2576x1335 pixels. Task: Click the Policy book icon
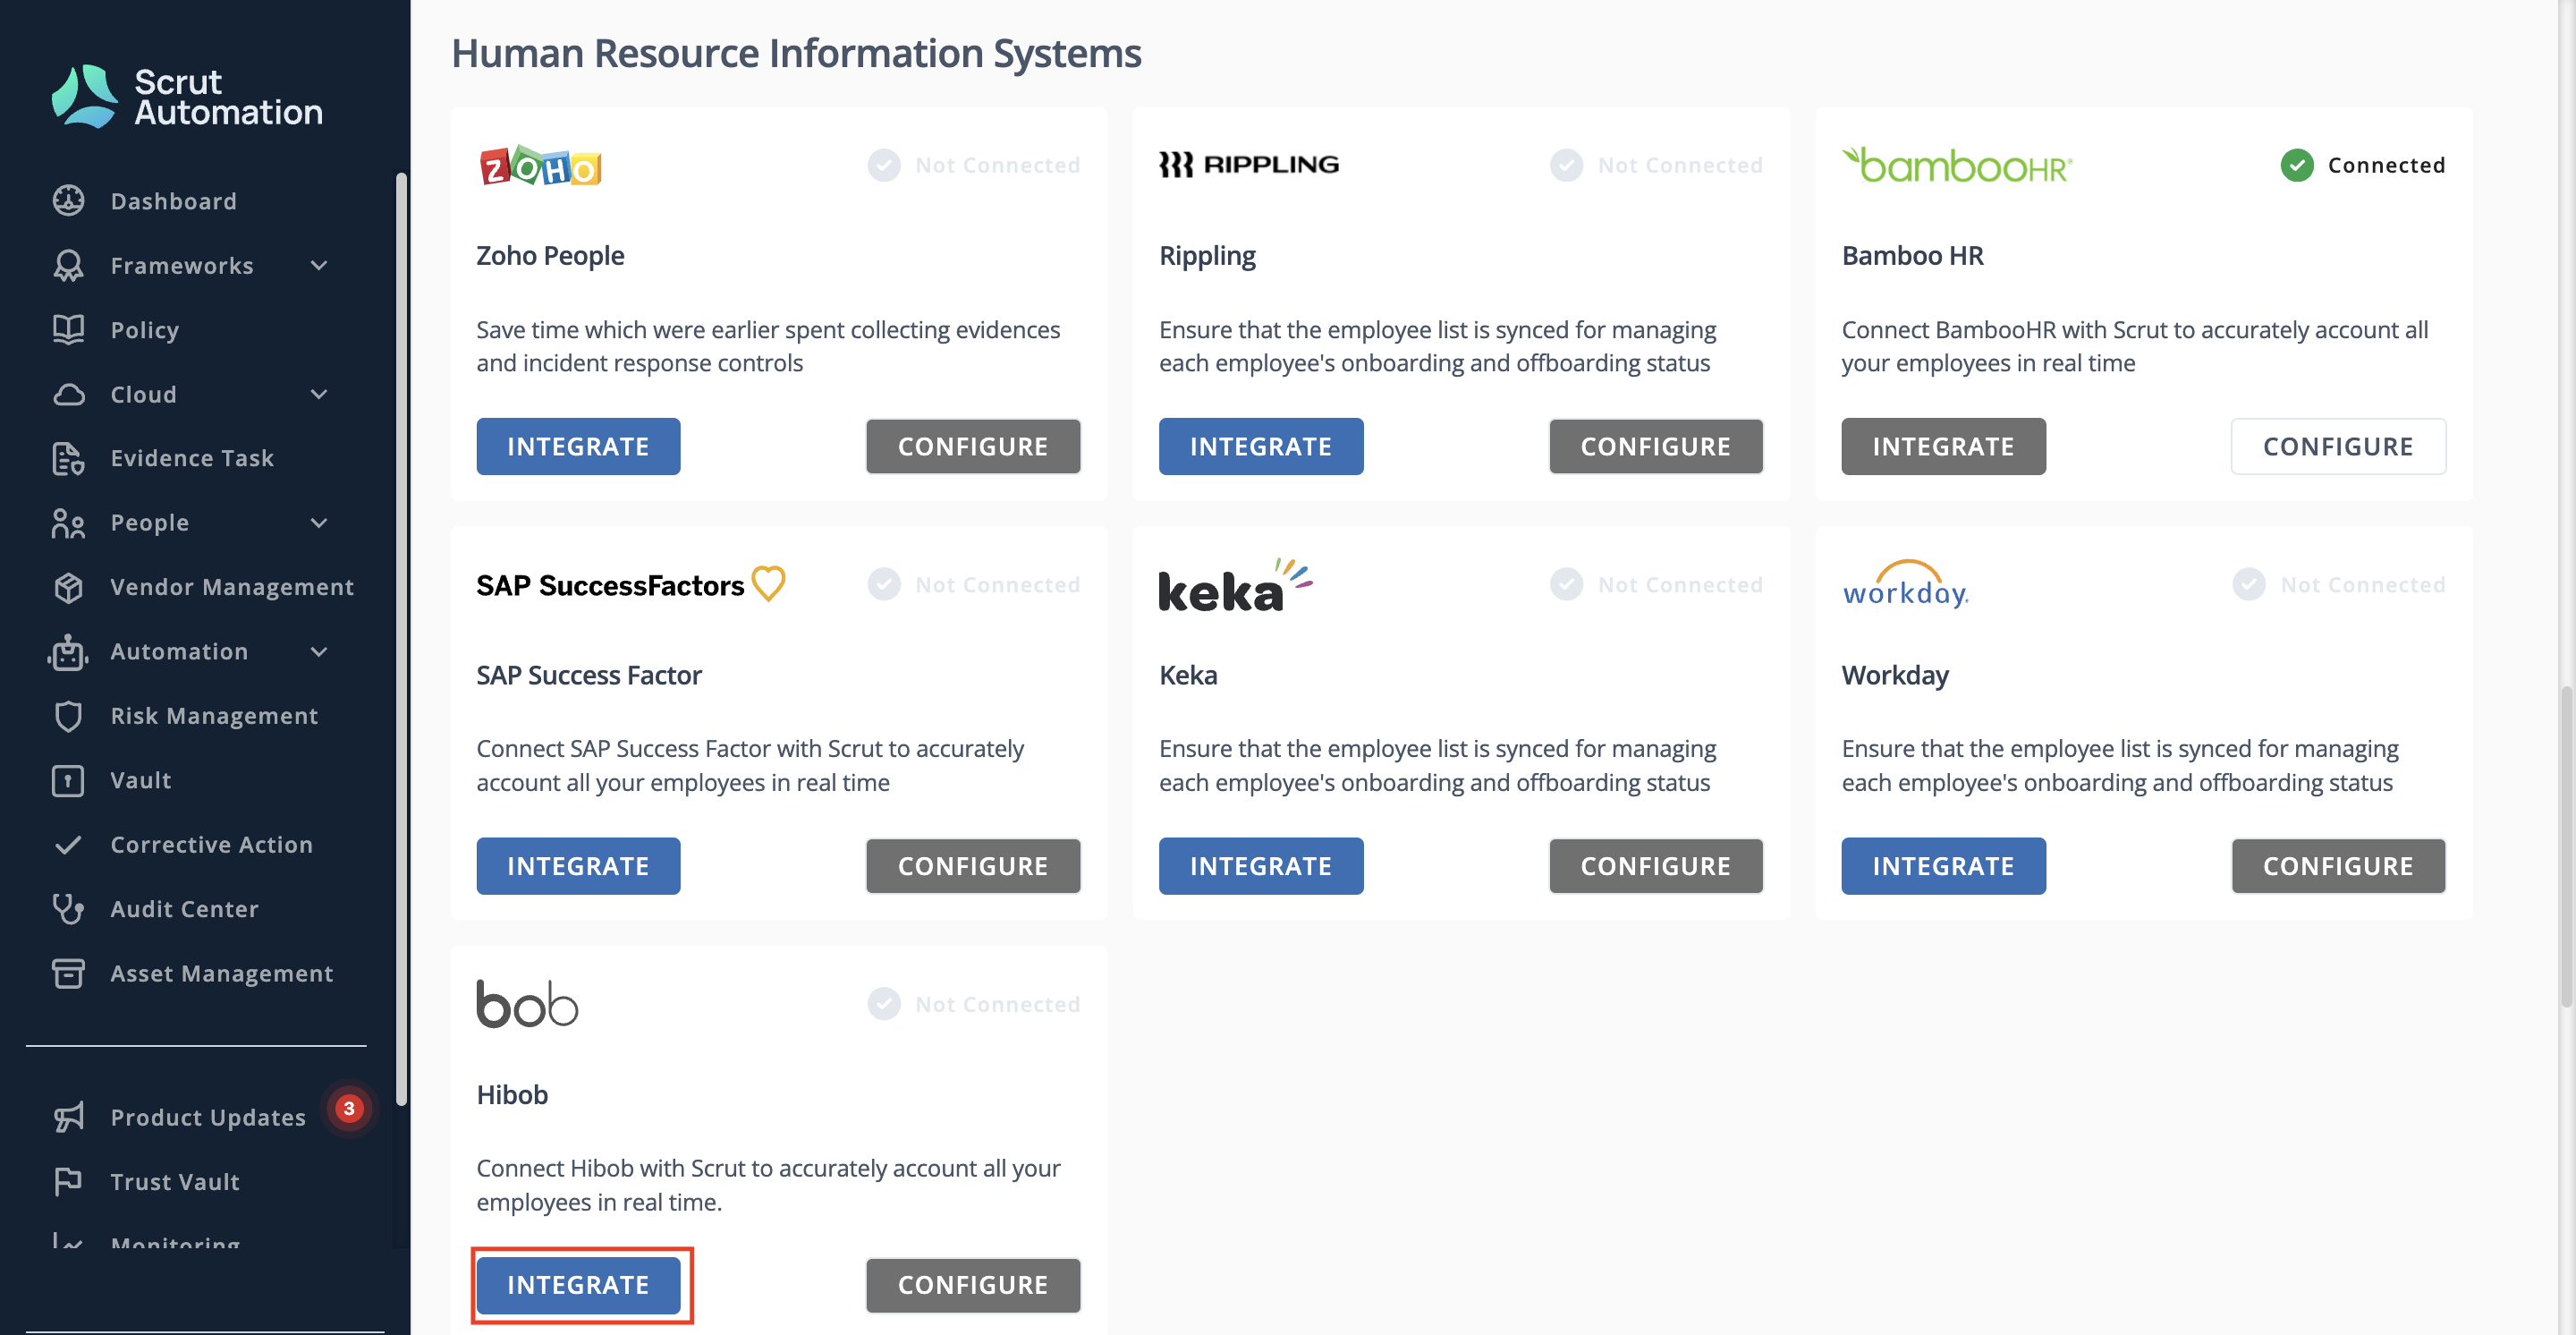coord(68,329)
